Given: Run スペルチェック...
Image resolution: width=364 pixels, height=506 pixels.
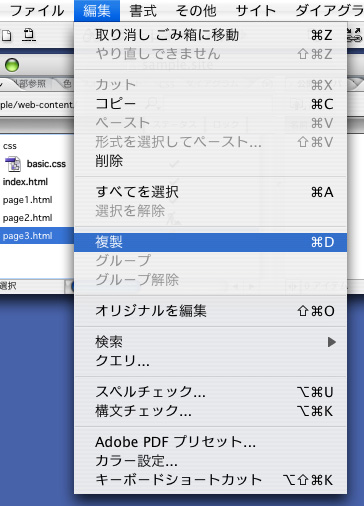Looking at the screenshot, I should click(x=210, y=392).
